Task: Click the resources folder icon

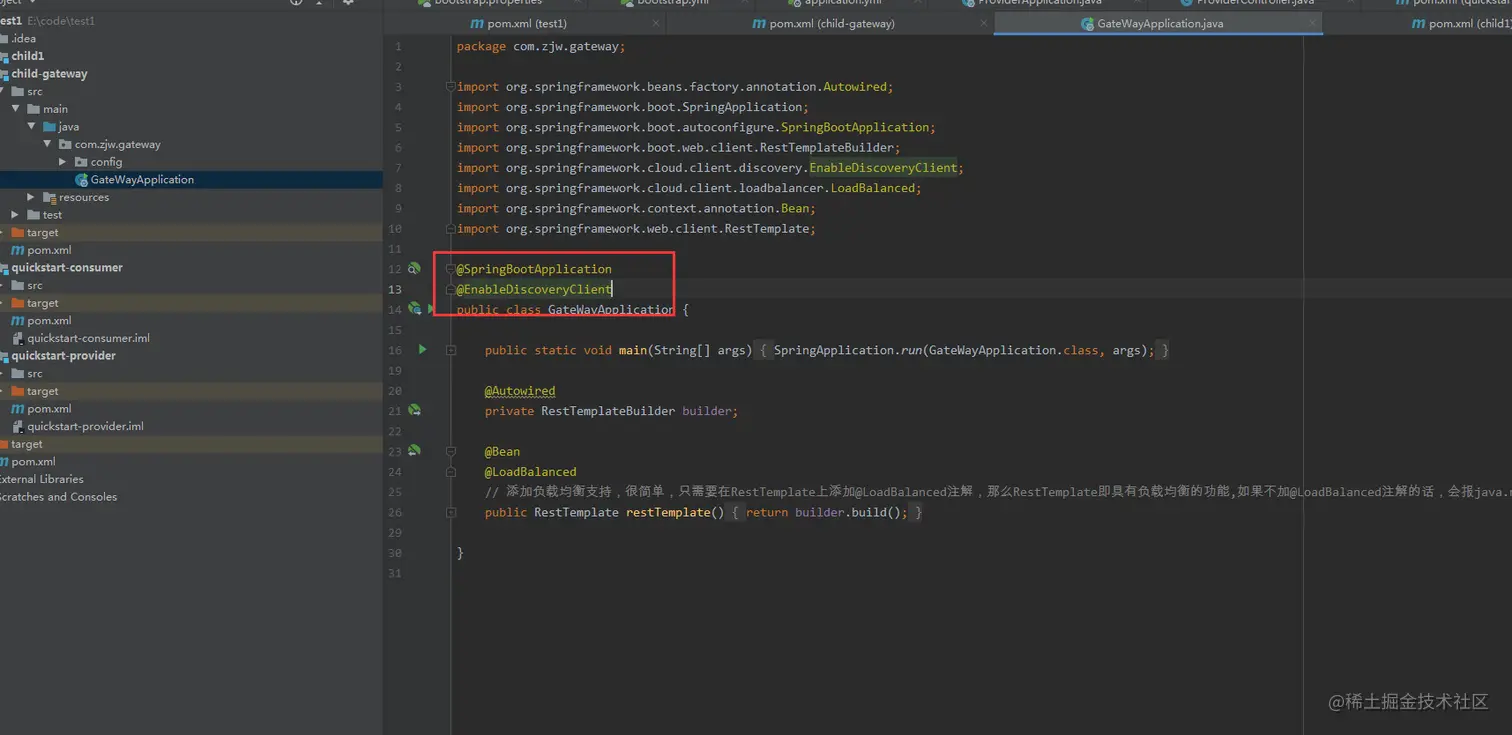Action: (x=49, y=197)
